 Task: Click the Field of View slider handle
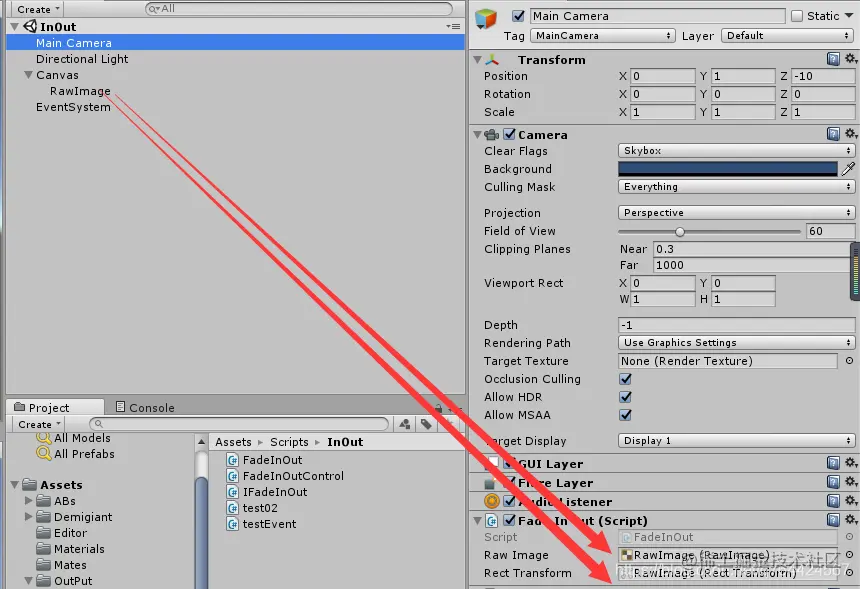click(680, 231)
